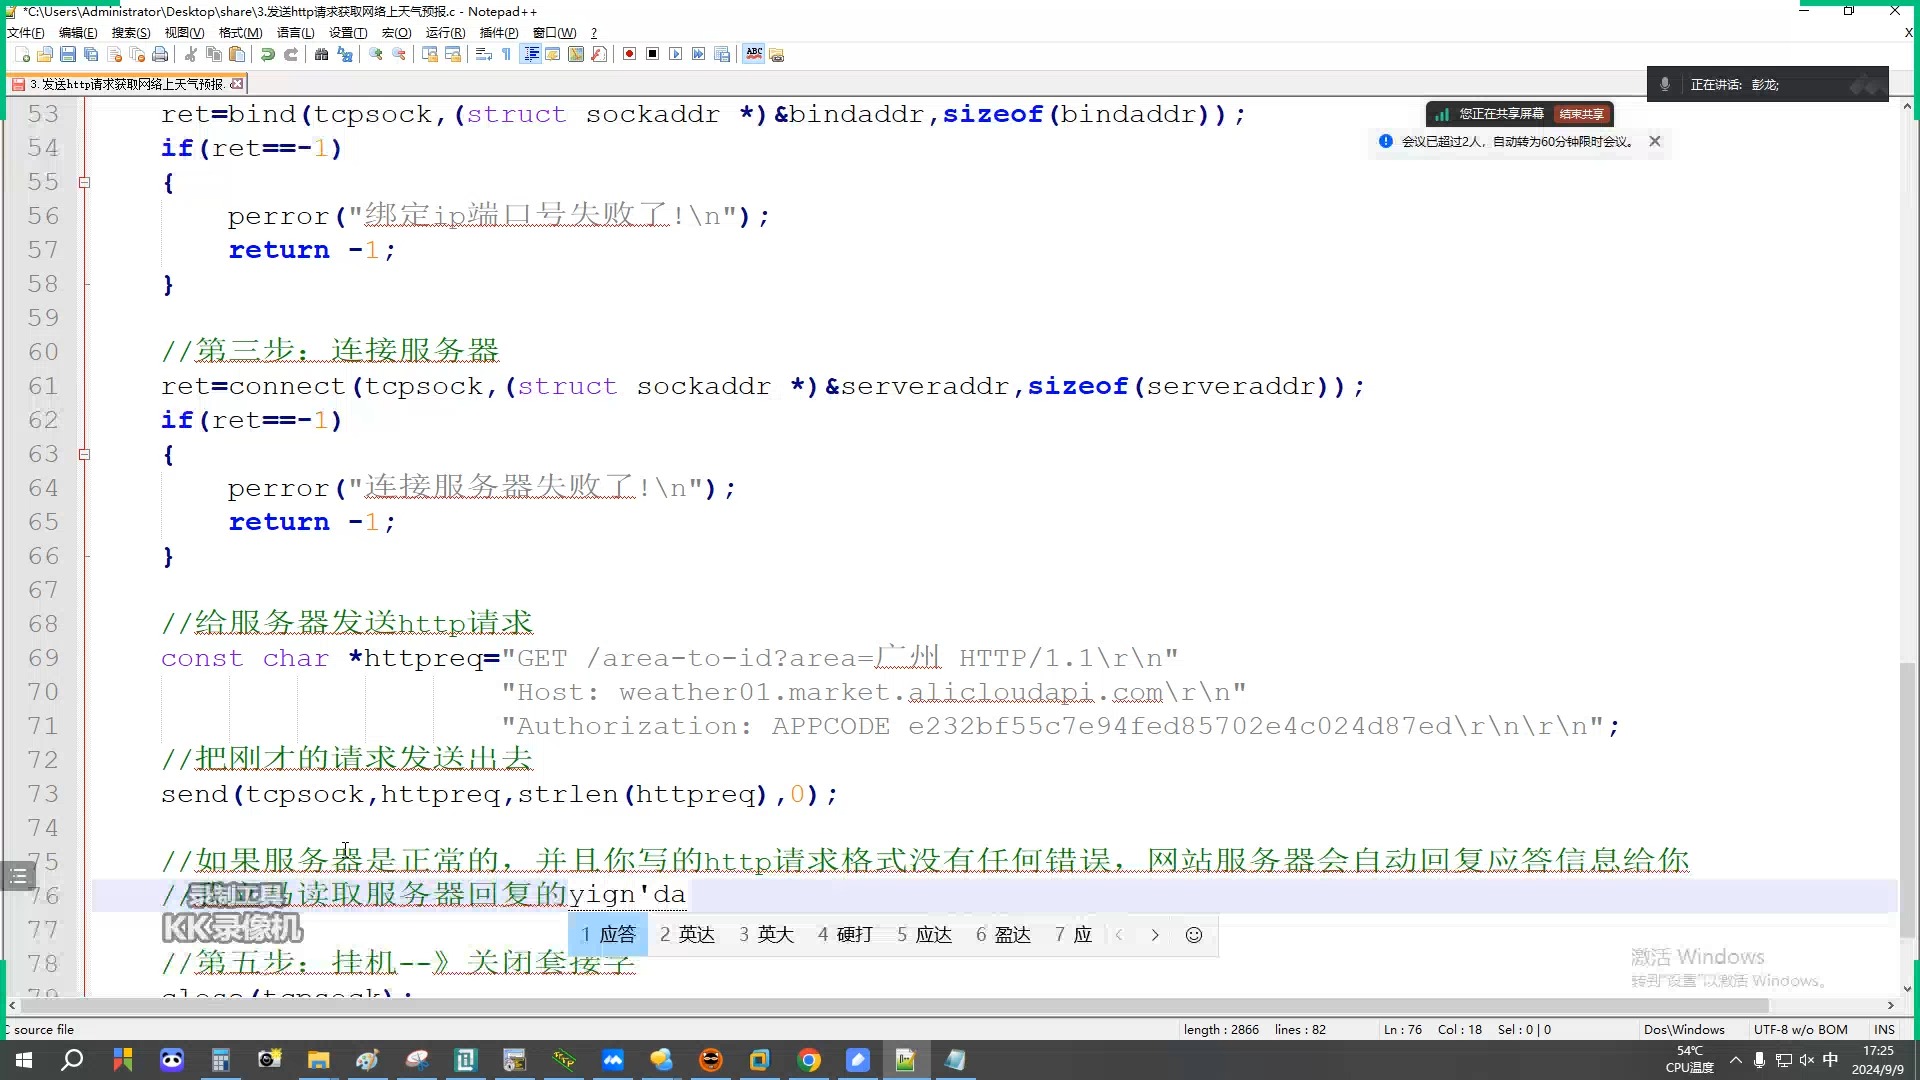Screen dimensions: 1920x1080
Task: Collapse the code block at line 55
Action: [x=84, y=182]
